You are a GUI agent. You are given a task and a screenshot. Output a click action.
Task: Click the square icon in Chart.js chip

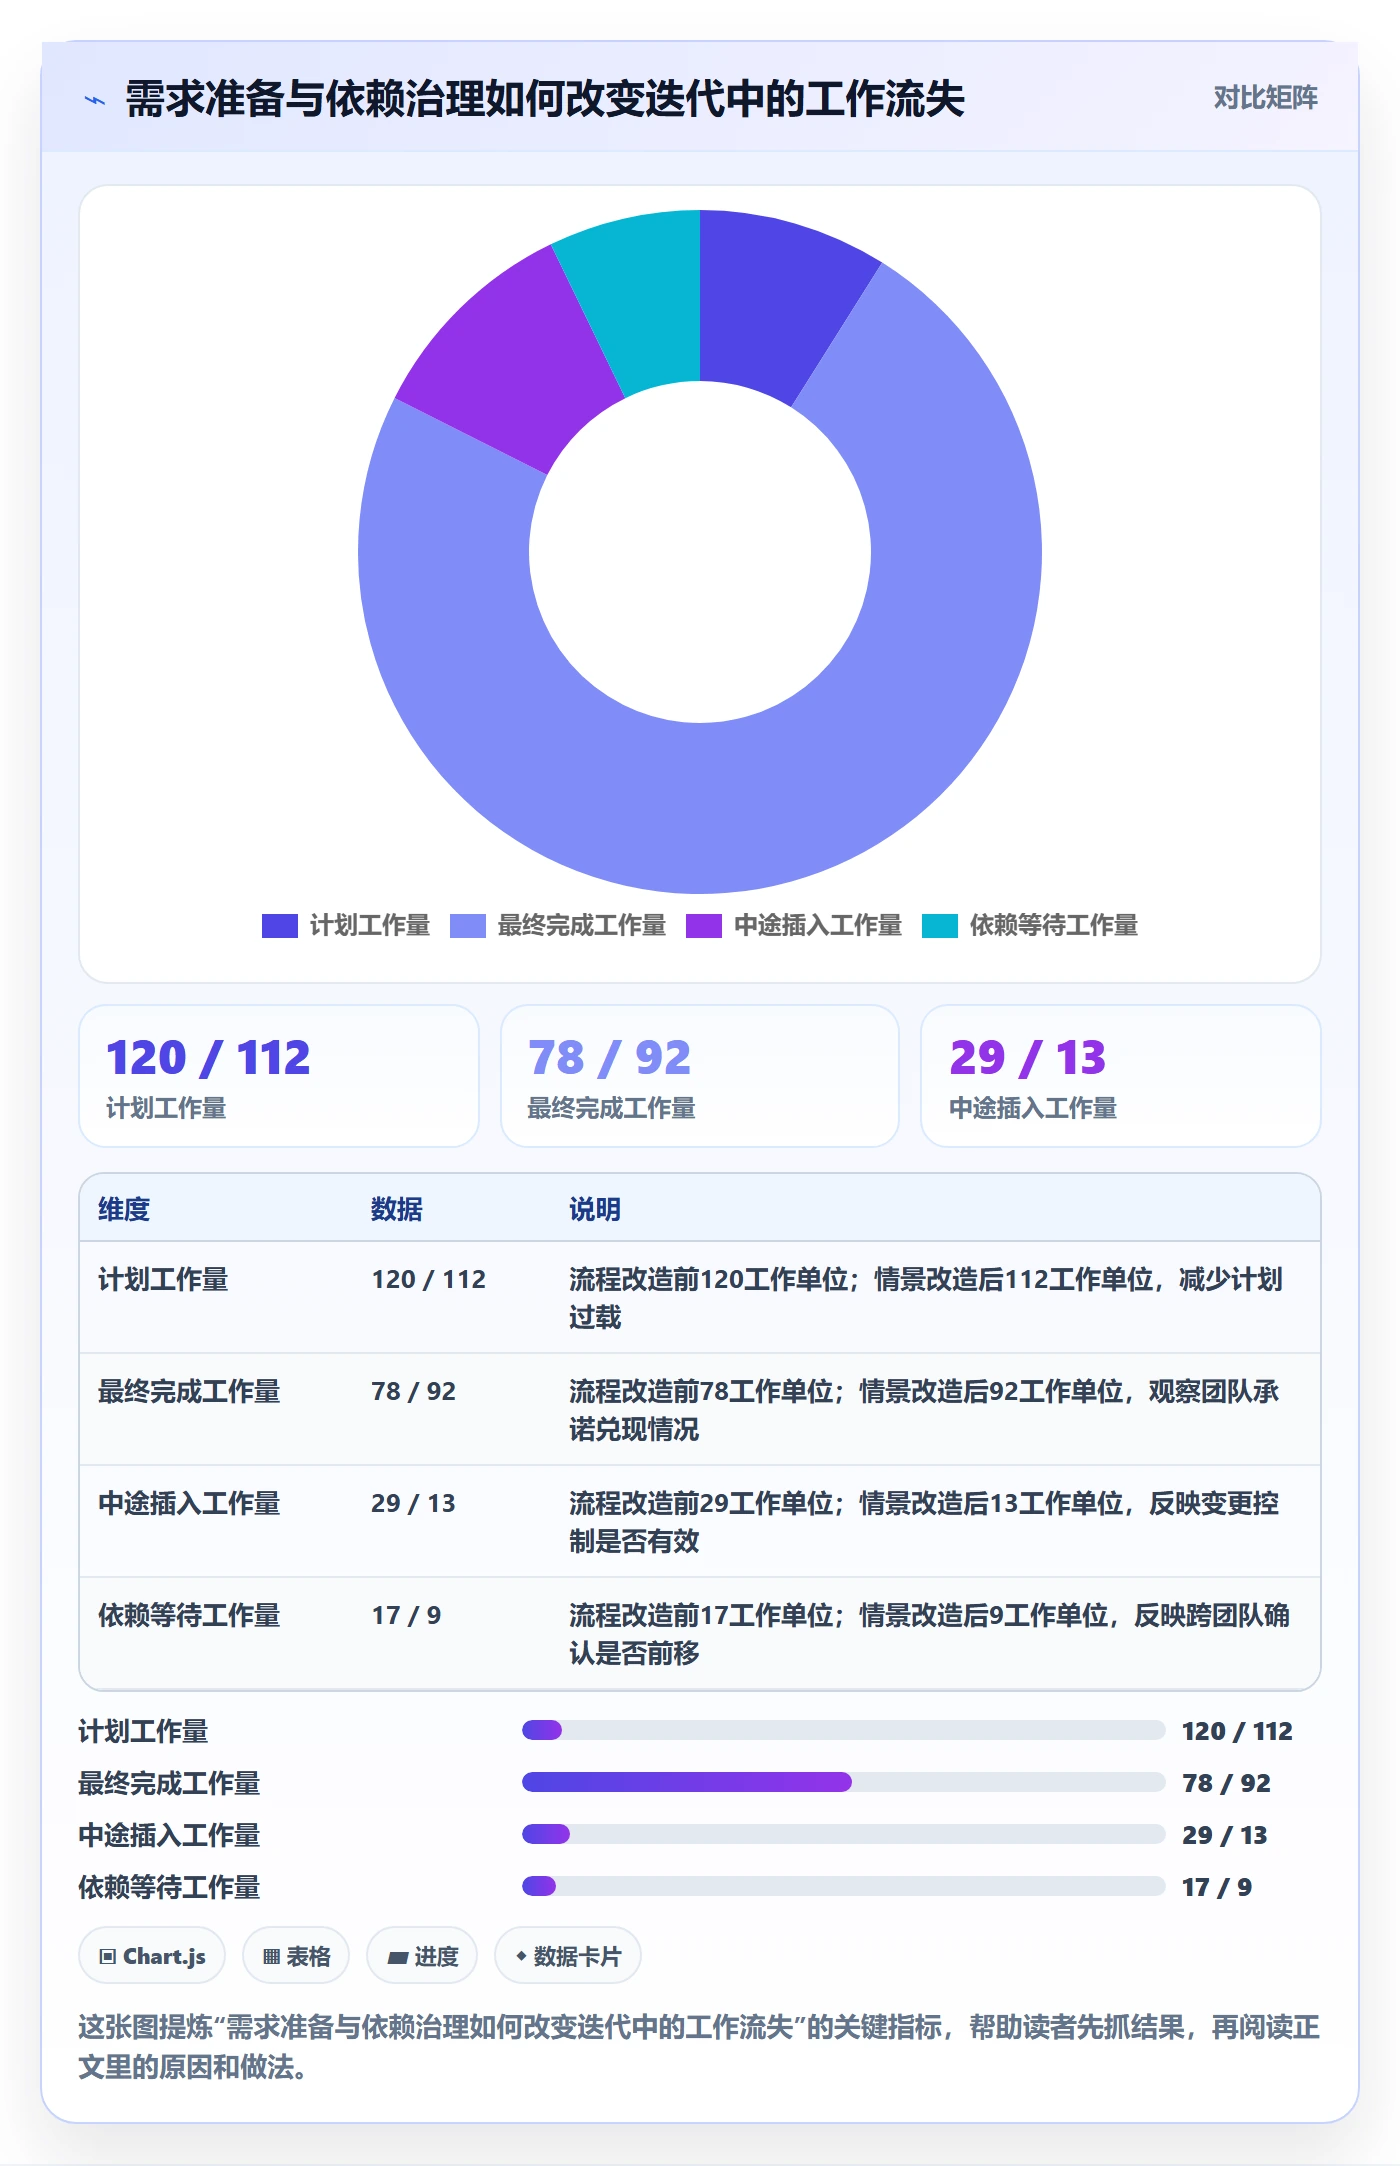coord(108,1956)
